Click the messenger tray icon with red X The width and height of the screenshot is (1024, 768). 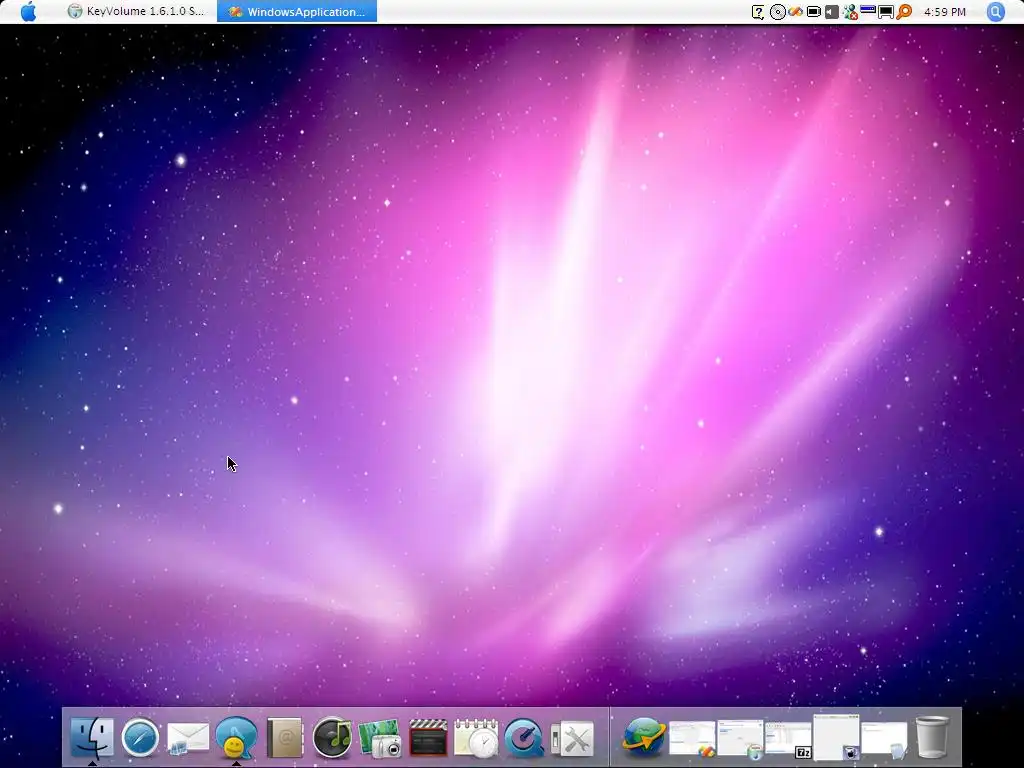(850, 12)
